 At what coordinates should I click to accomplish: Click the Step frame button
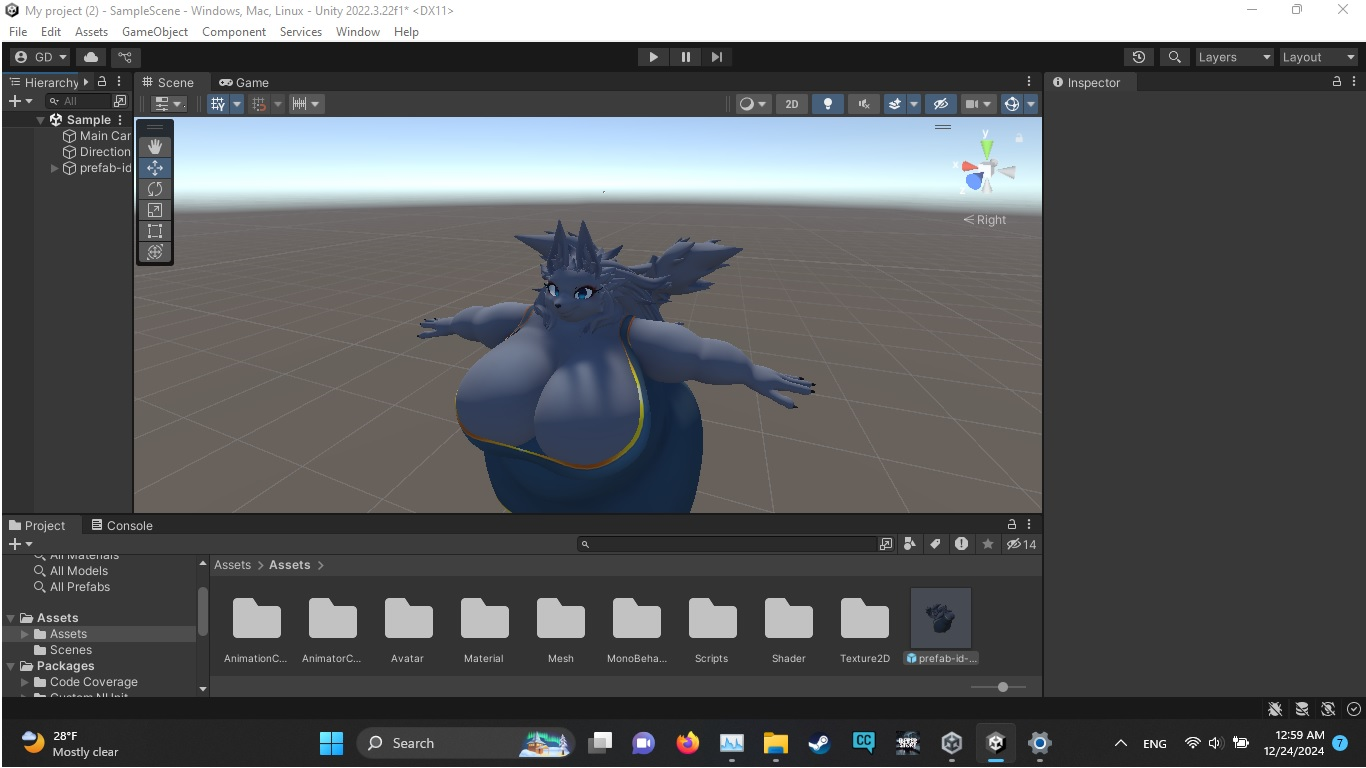[x=716, y=57]
